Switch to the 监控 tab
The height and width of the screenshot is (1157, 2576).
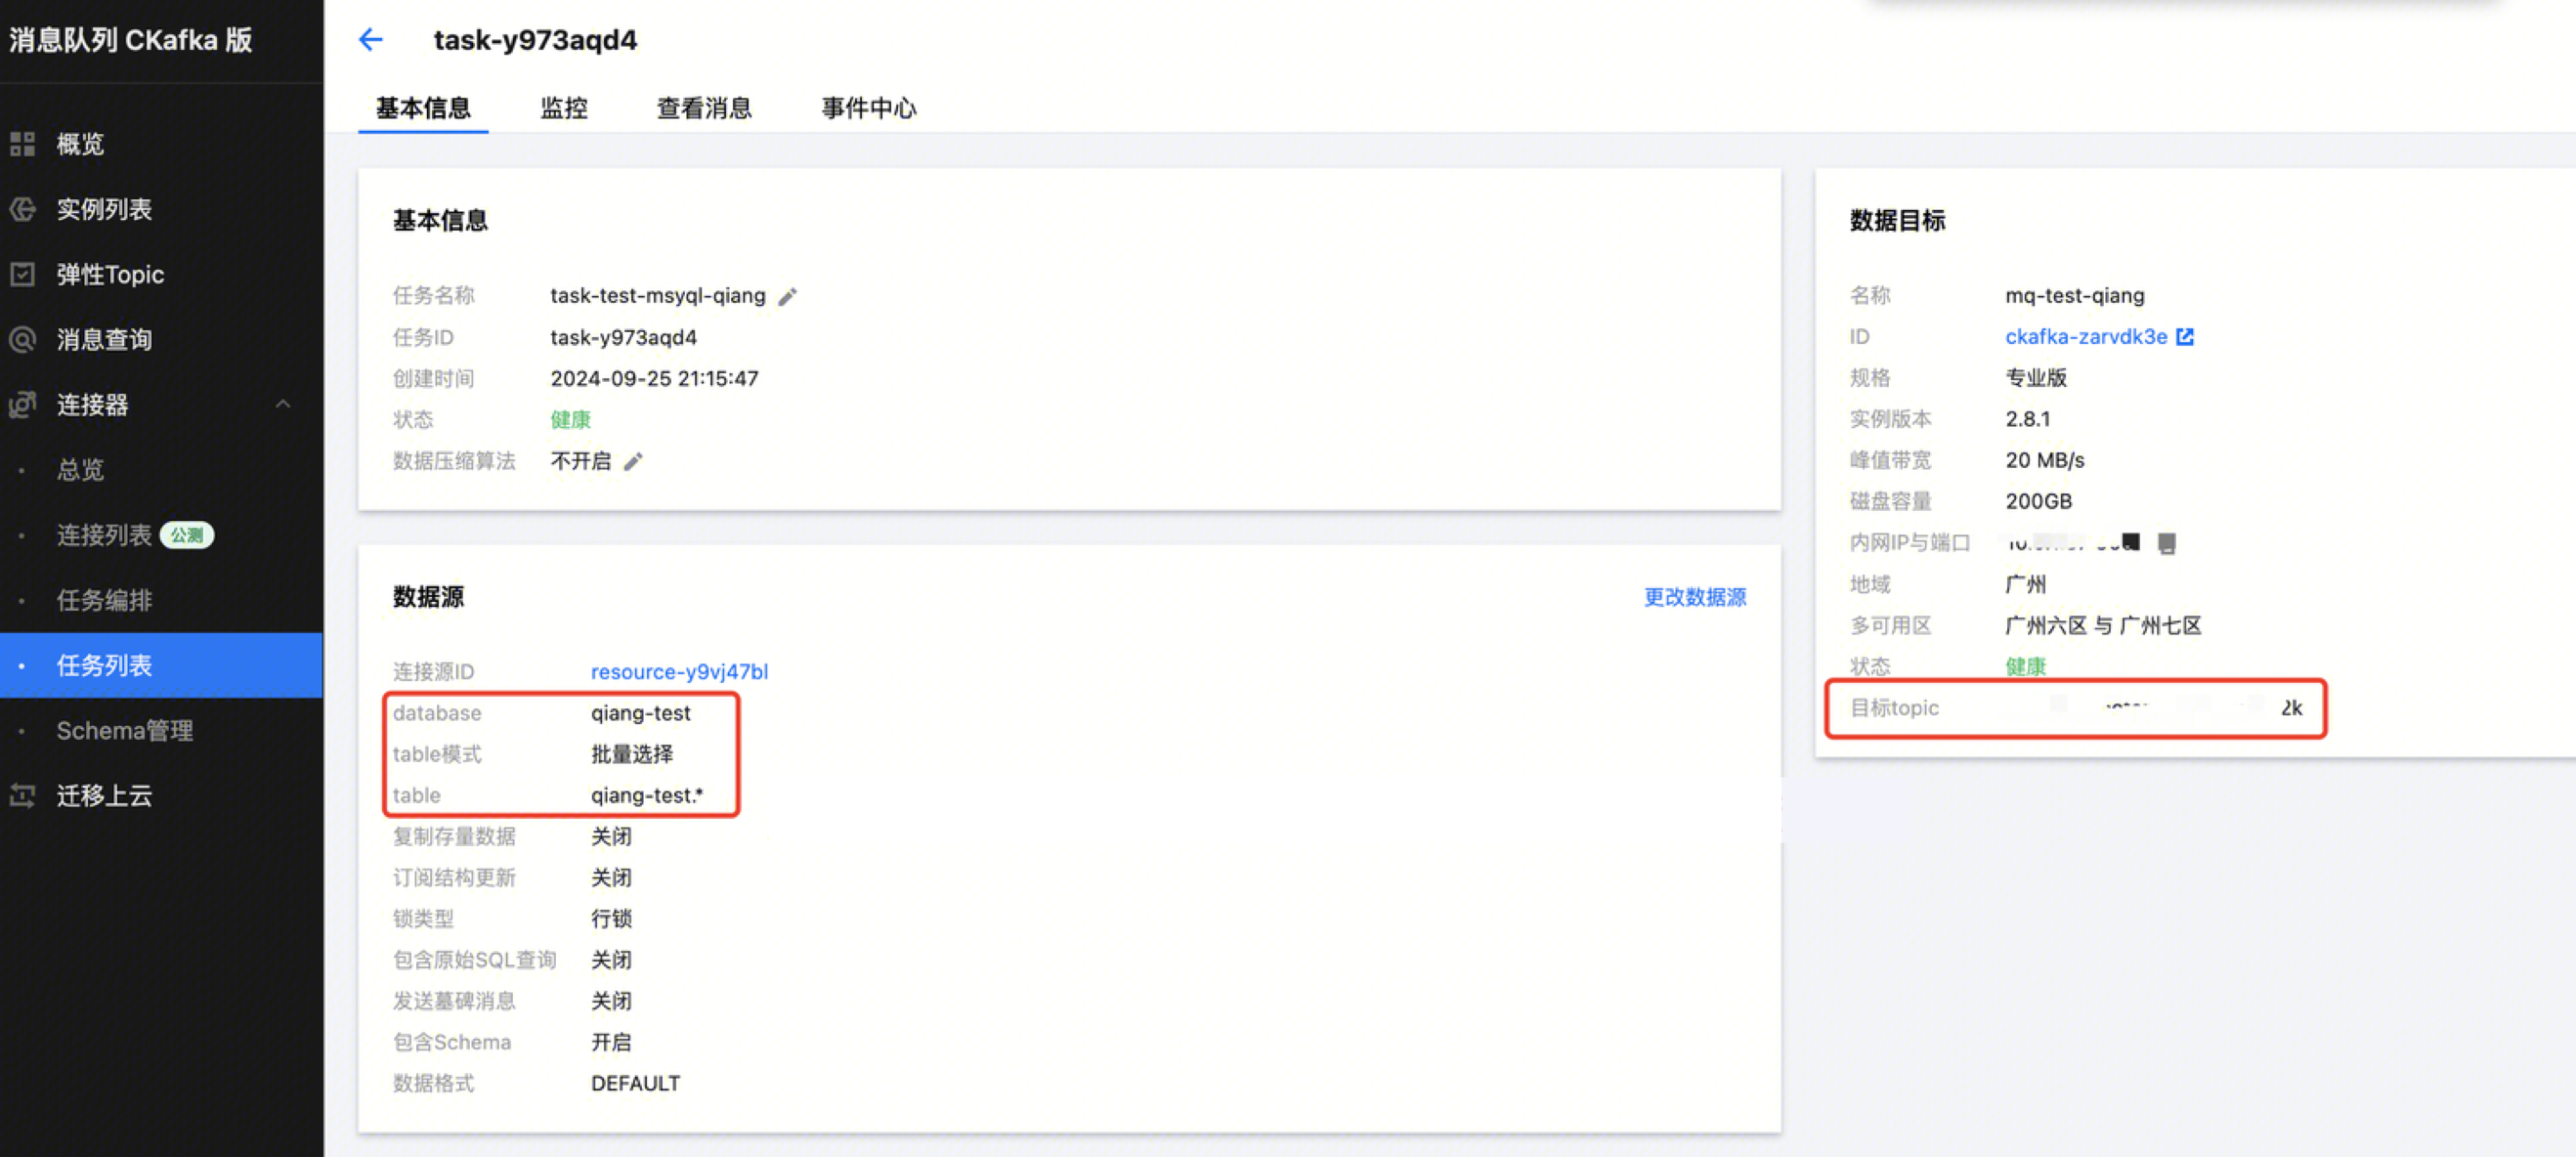(563, 108)
